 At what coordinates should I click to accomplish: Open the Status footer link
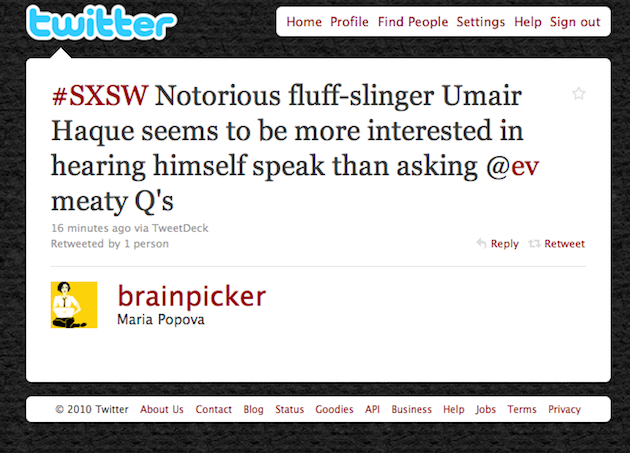[x=289, y=409]
